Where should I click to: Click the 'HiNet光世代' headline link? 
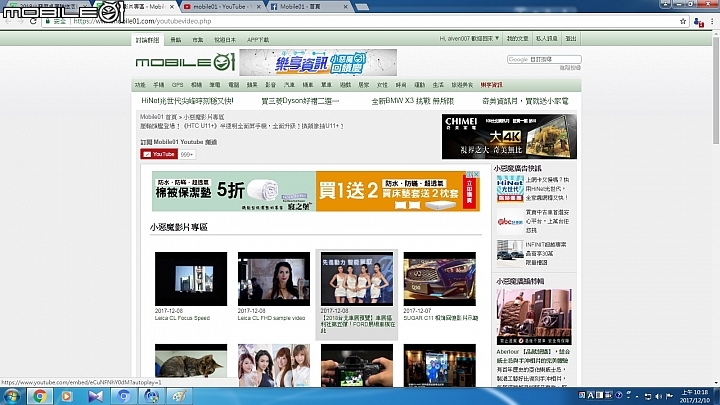click(187, 101)
